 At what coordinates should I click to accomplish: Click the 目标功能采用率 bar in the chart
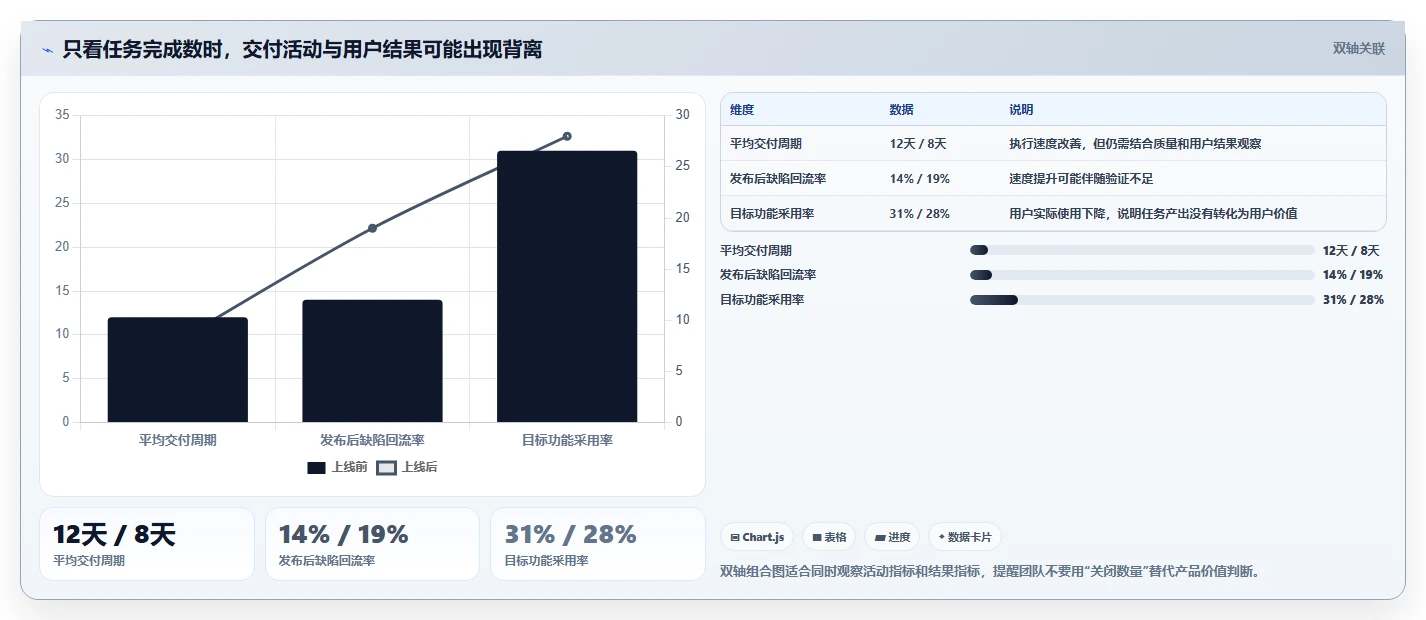pos(567,287)
